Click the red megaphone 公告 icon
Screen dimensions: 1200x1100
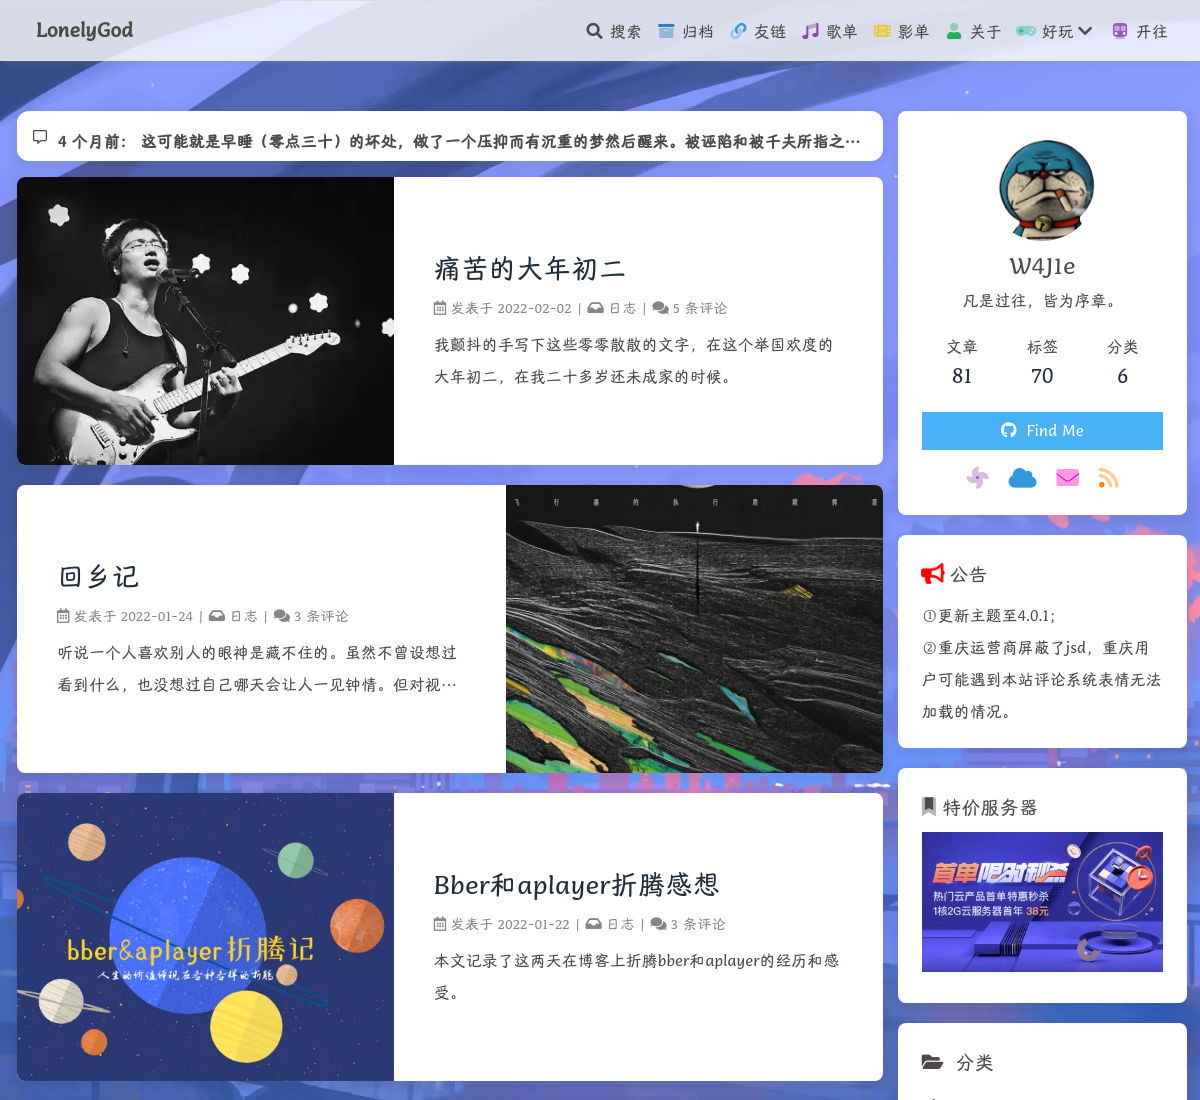coord(932,573)
